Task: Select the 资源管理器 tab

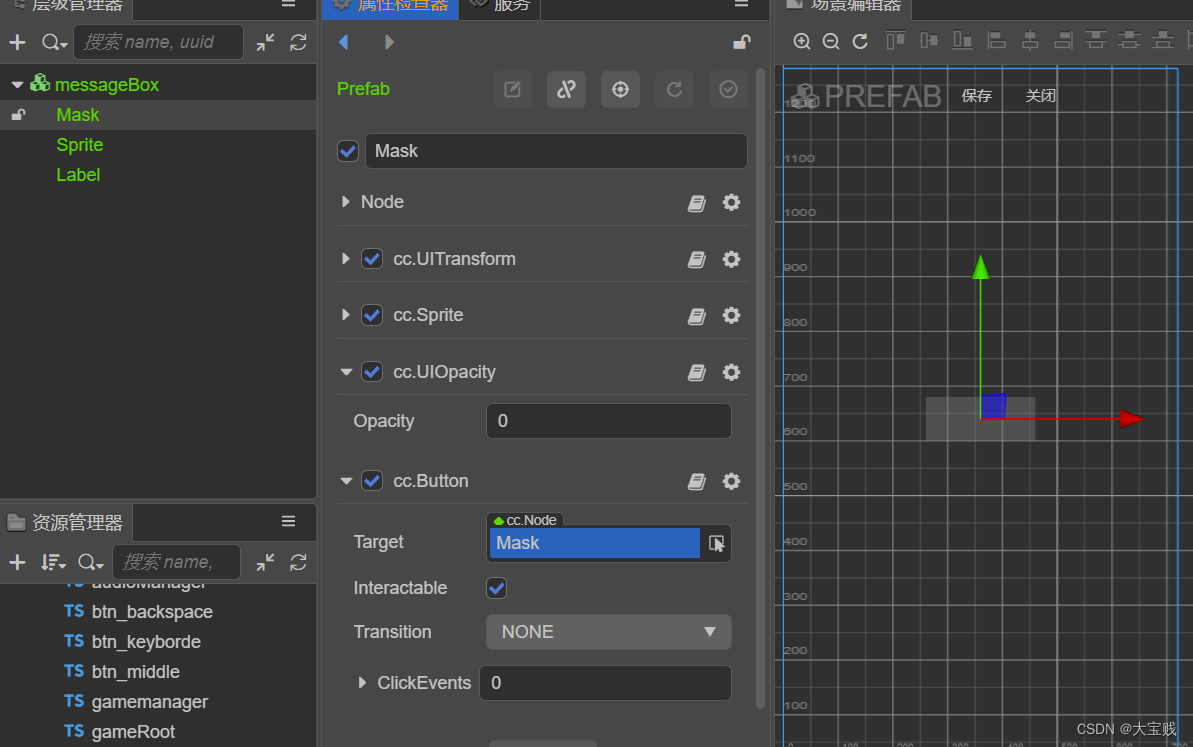Action: tap(66, 522)
